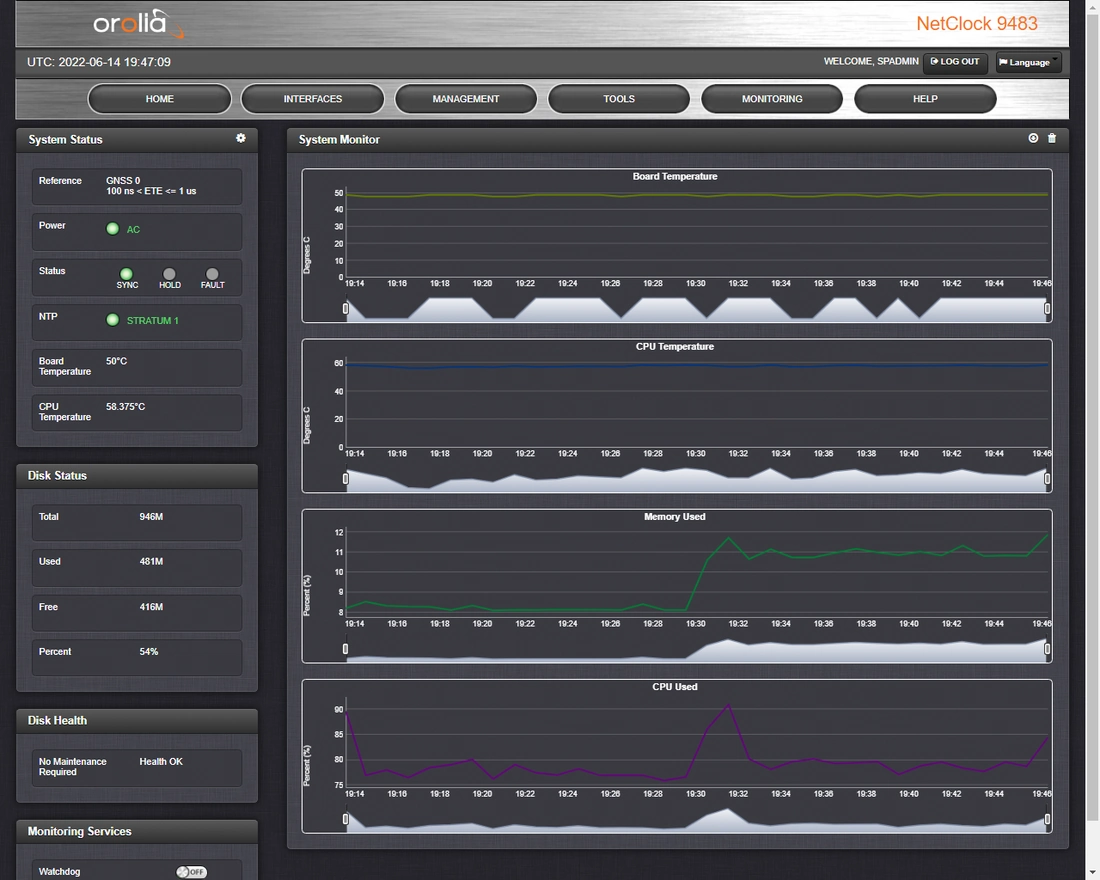This screenshot has height=880, width=1100.
Task: Click the Board Temperature chart title
Action: click(x=675, y=176)
